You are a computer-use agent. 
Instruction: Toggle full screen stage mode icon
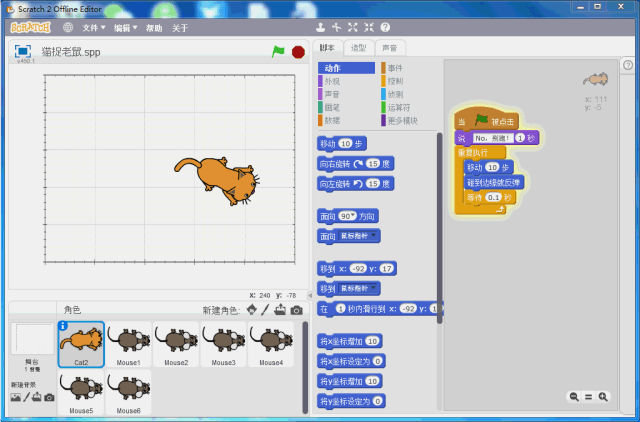23,51
